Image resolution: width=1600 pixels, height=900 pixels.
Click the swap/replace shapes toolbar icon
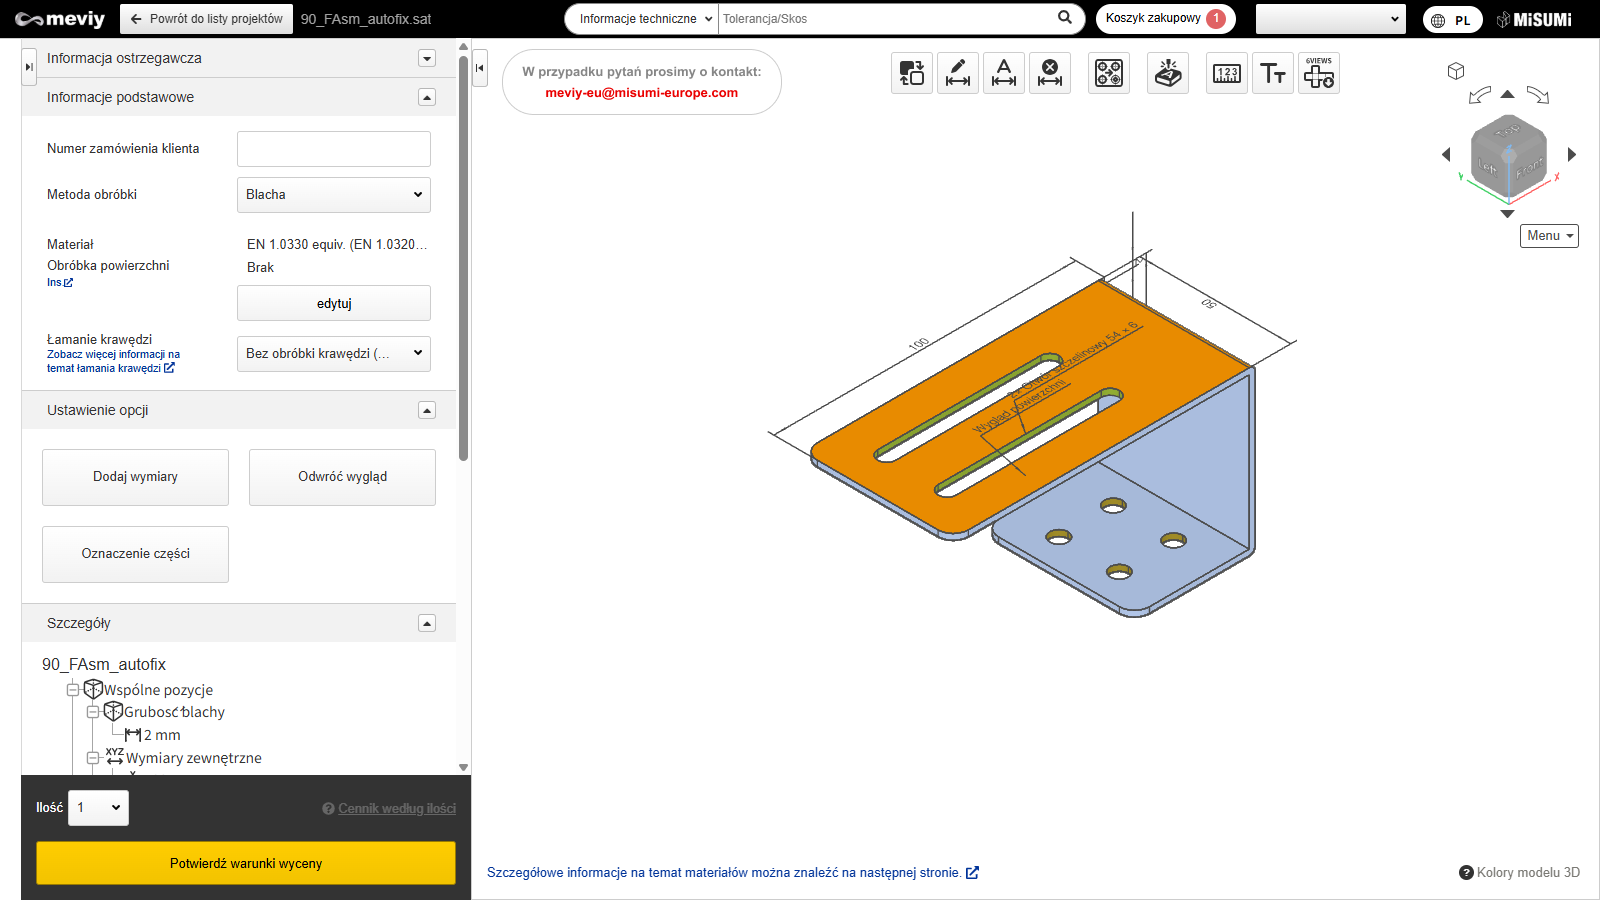coord(911,73)
